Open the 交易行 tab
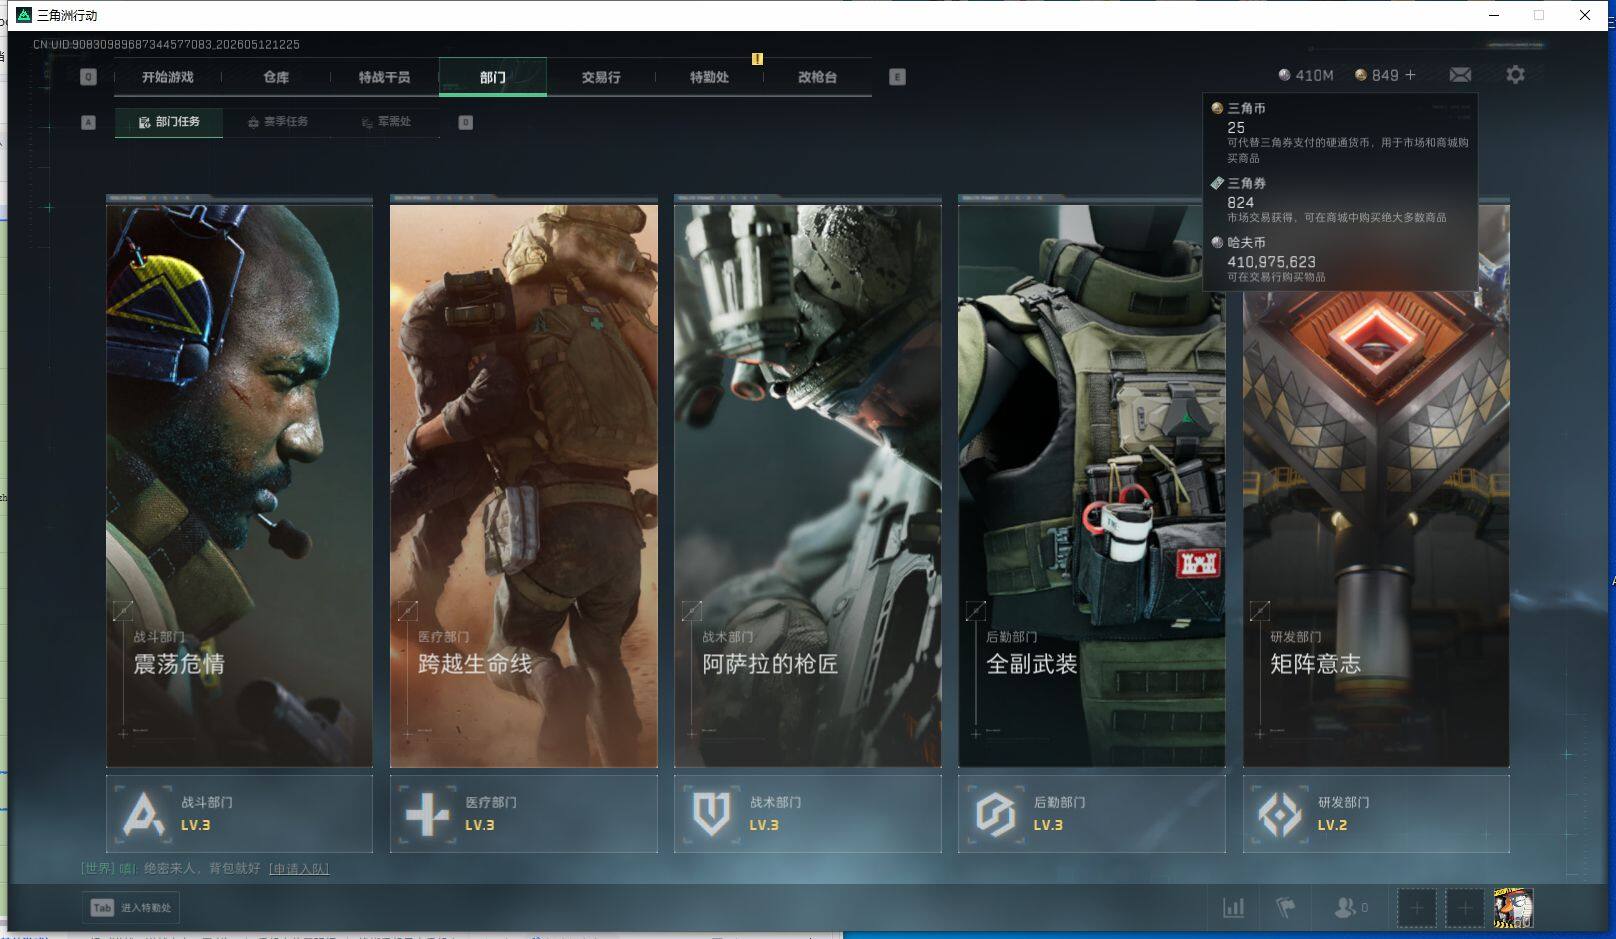 601,77
